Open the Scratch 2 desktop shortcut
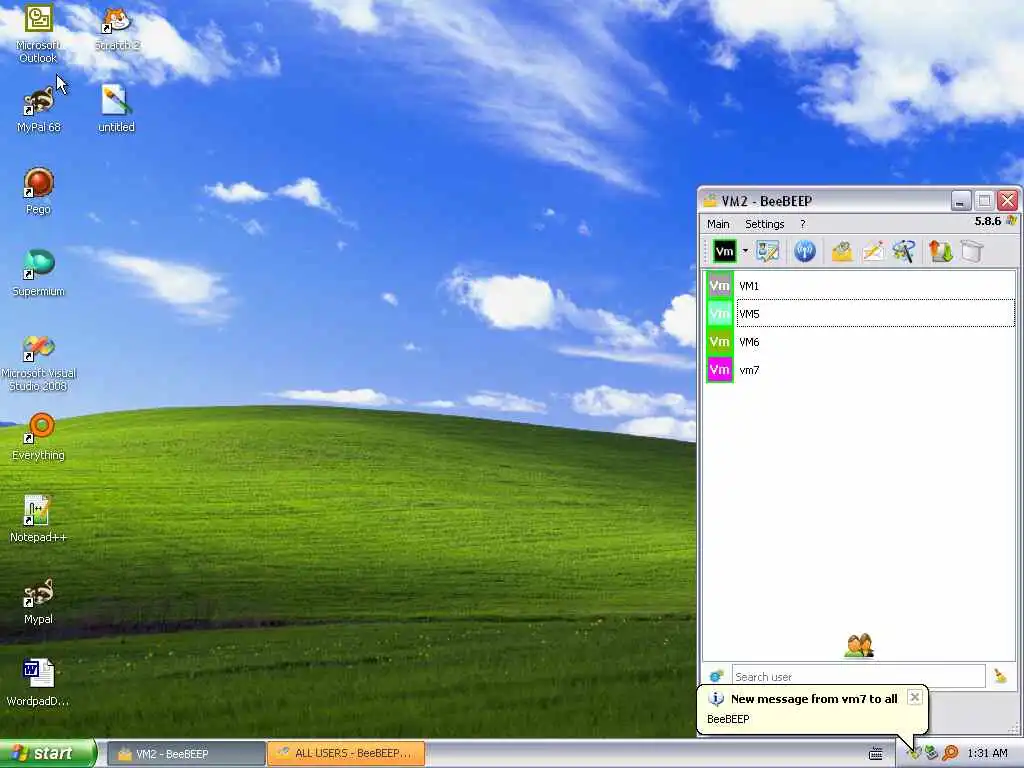Image resolution: width=1024 pixels, height=768 pixels. pyautogui.click(x=117, y=28)
